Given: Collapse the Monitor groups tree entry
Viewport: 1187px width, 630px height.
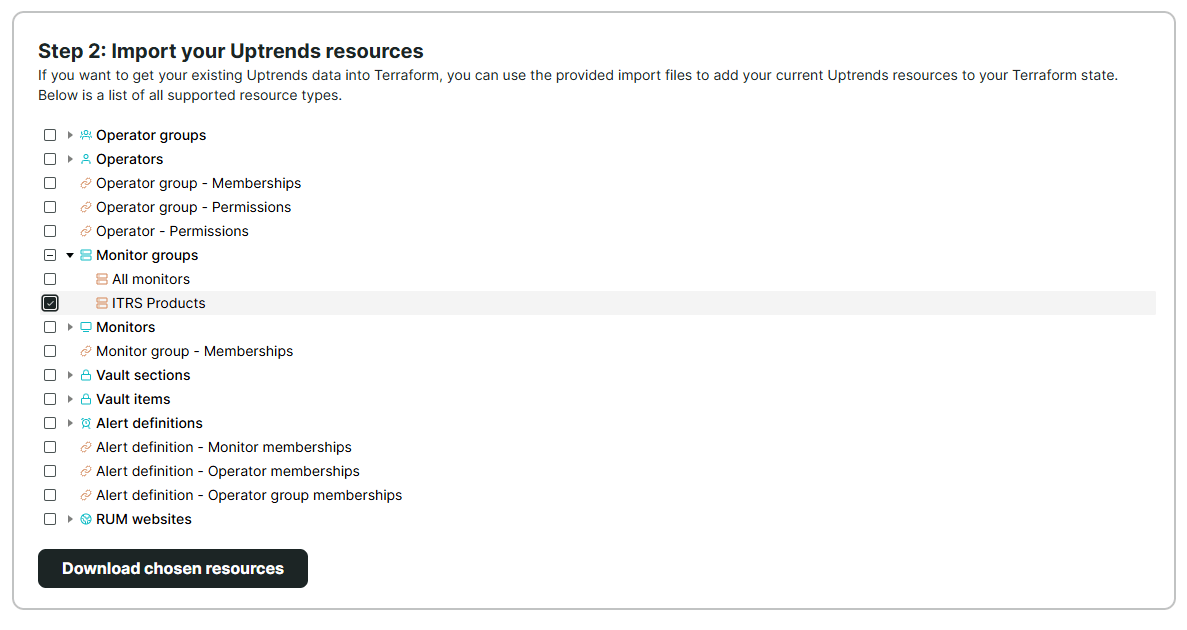Looking at the screenshot, I should point(69,254).
